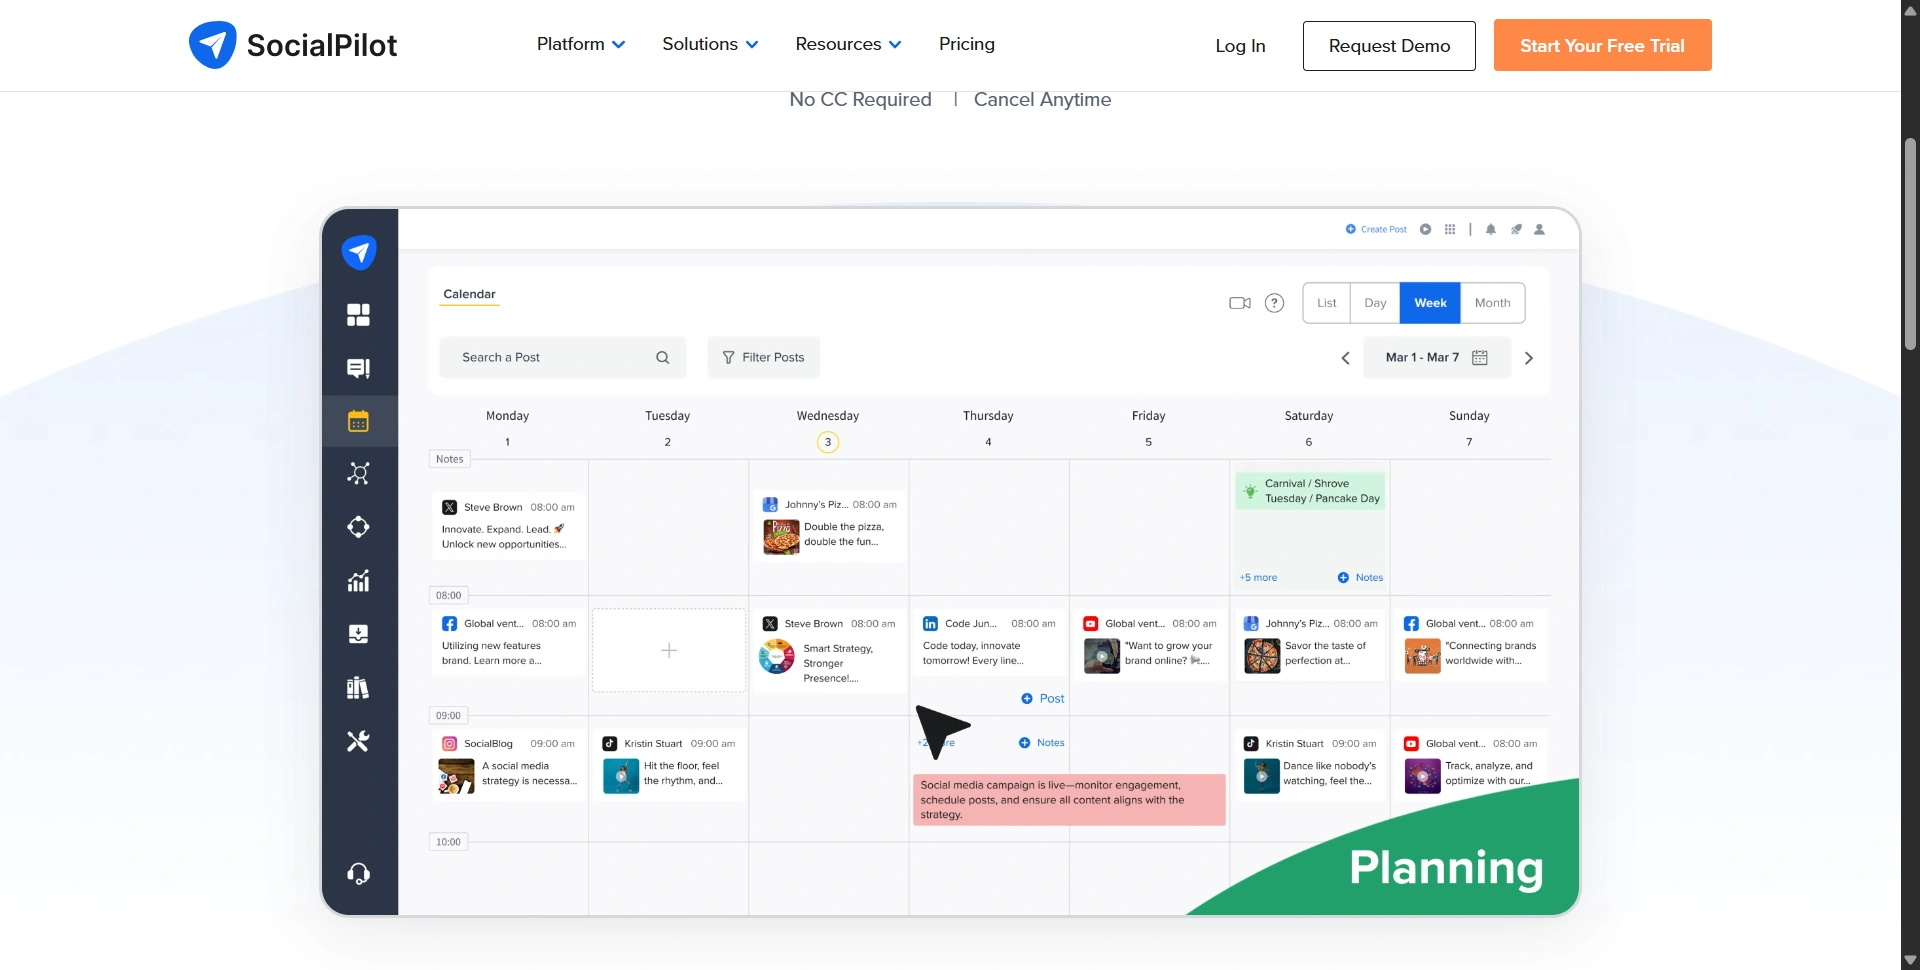Click Create Post in the top bar
1920x970 pixels.
(1376, 229)
